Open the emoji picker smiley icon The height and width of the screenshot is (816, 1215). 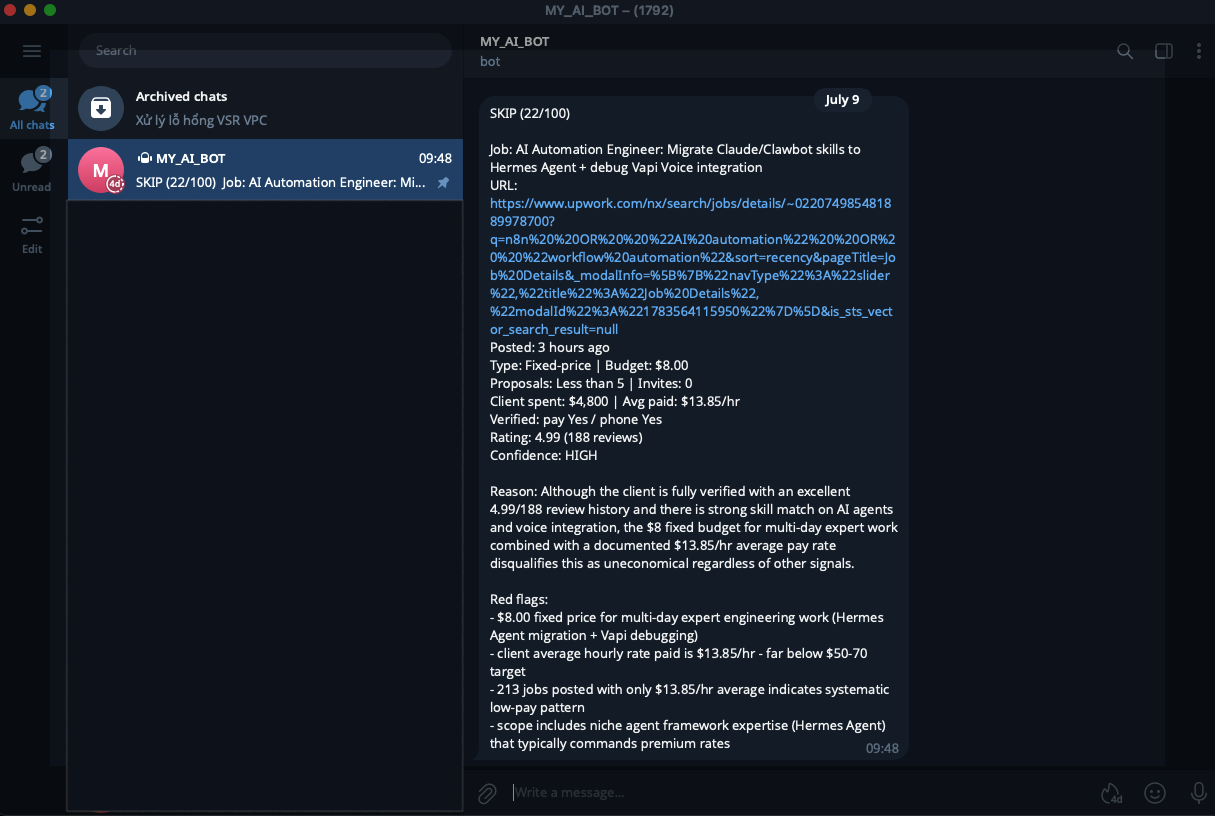pos(1155,793)
